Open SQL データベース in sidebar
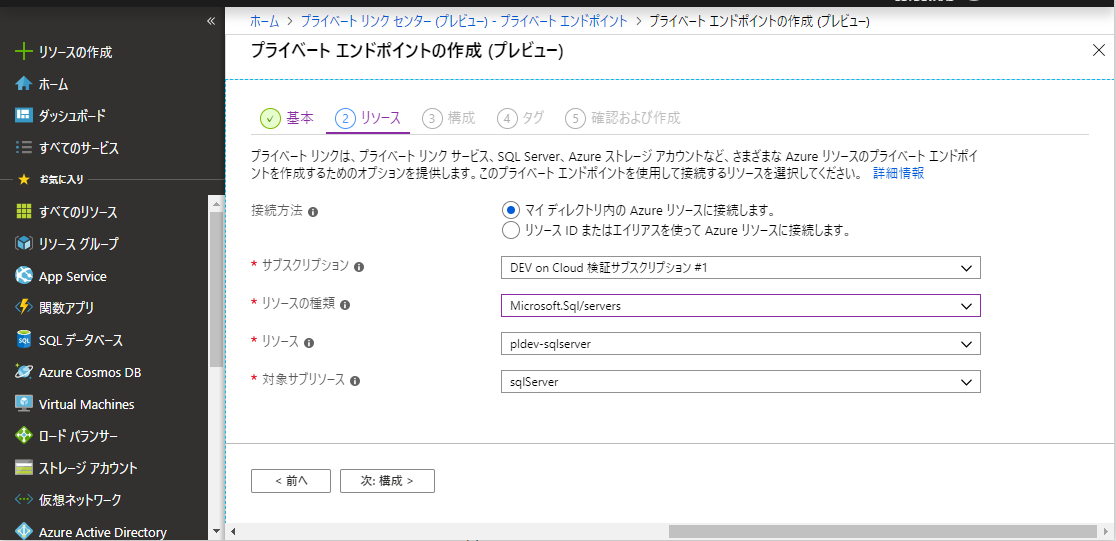Image resolution: width=1116 pixels, height=541 pixels. [81, 340]
